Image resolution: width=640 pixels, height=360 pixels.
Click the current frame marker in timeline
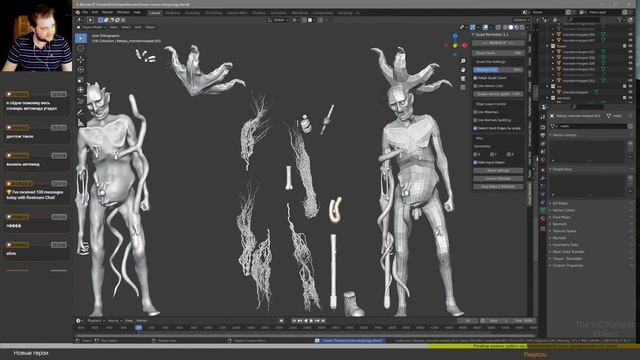[139, 327]
